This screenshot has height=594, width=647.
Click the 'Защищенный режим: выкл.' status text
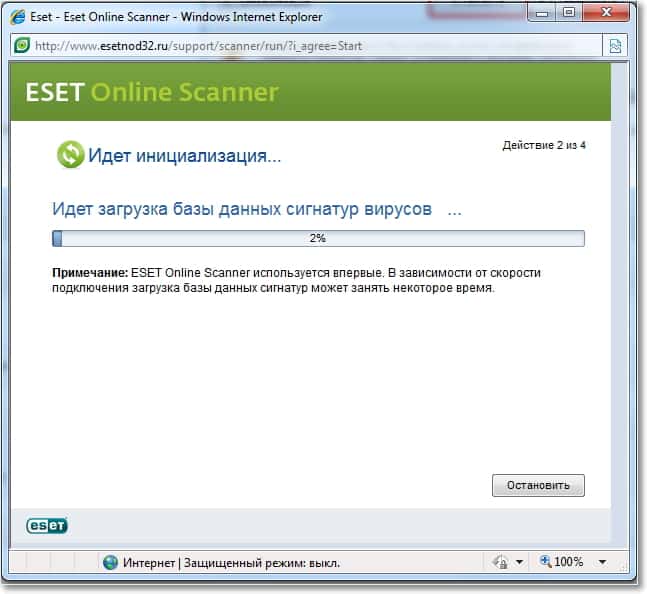pos(262,563)
